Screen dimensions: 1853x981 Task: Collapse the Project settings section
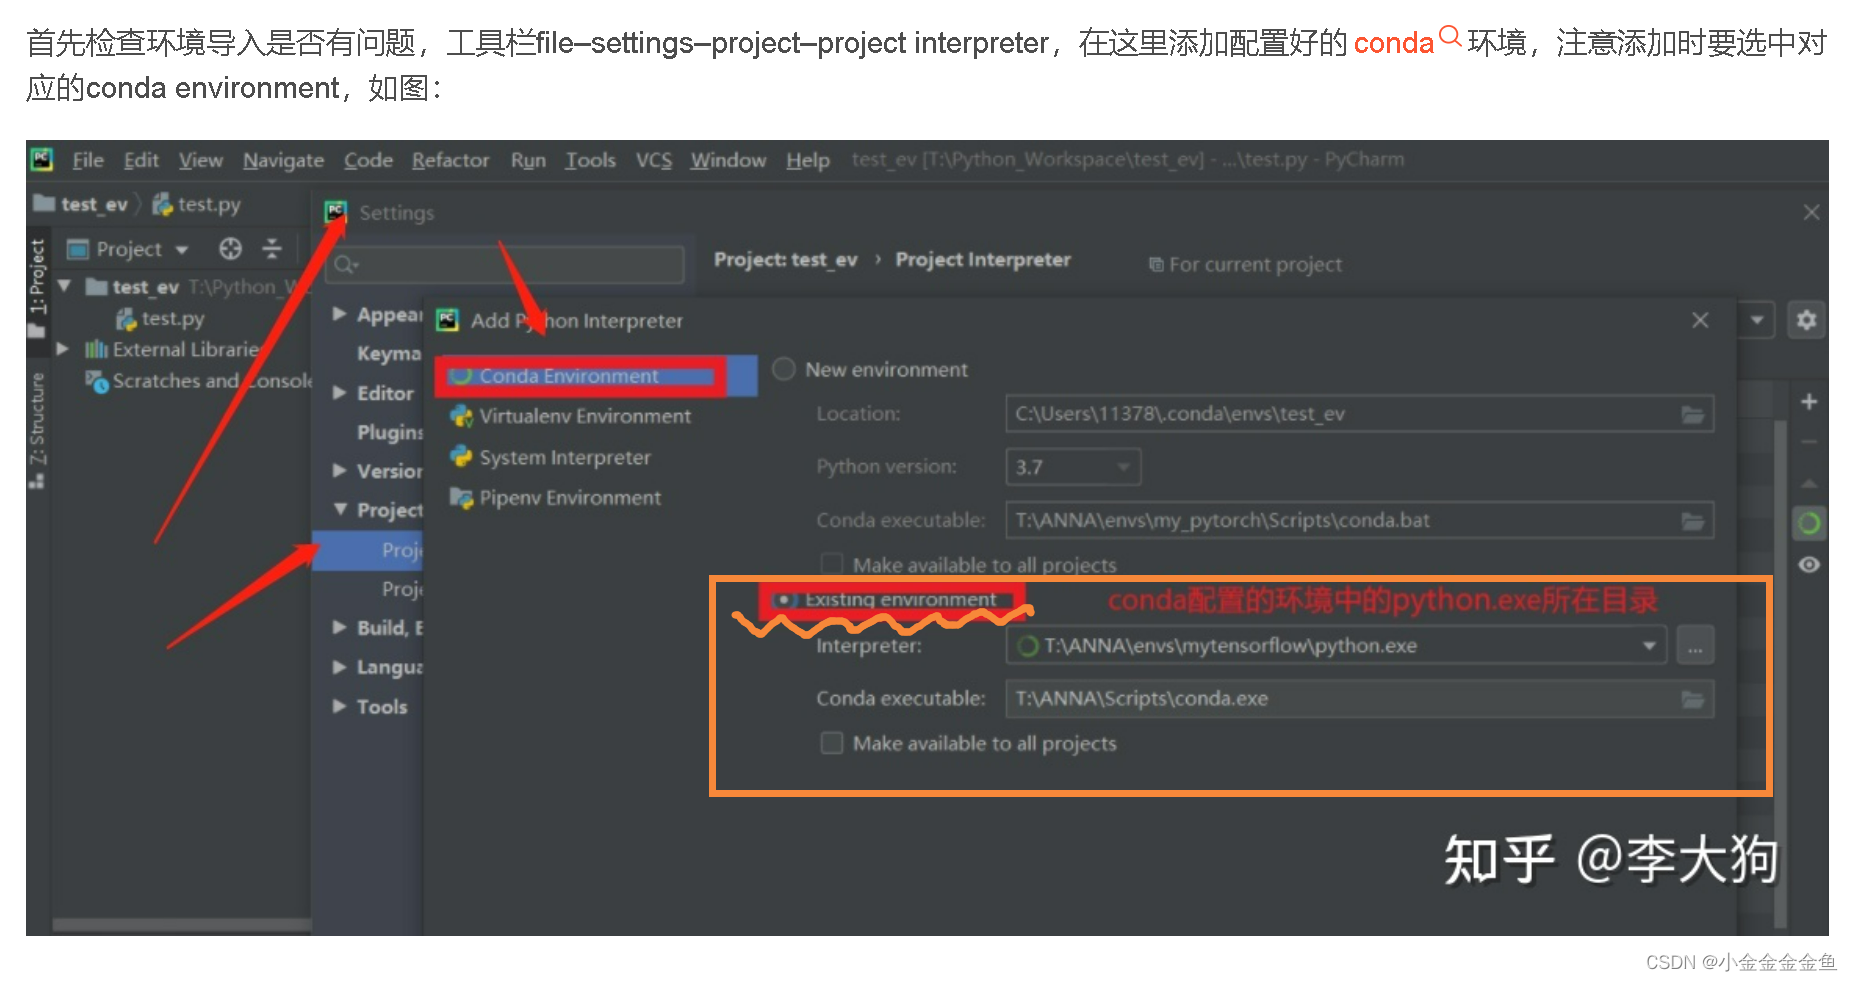click(340, 510)
